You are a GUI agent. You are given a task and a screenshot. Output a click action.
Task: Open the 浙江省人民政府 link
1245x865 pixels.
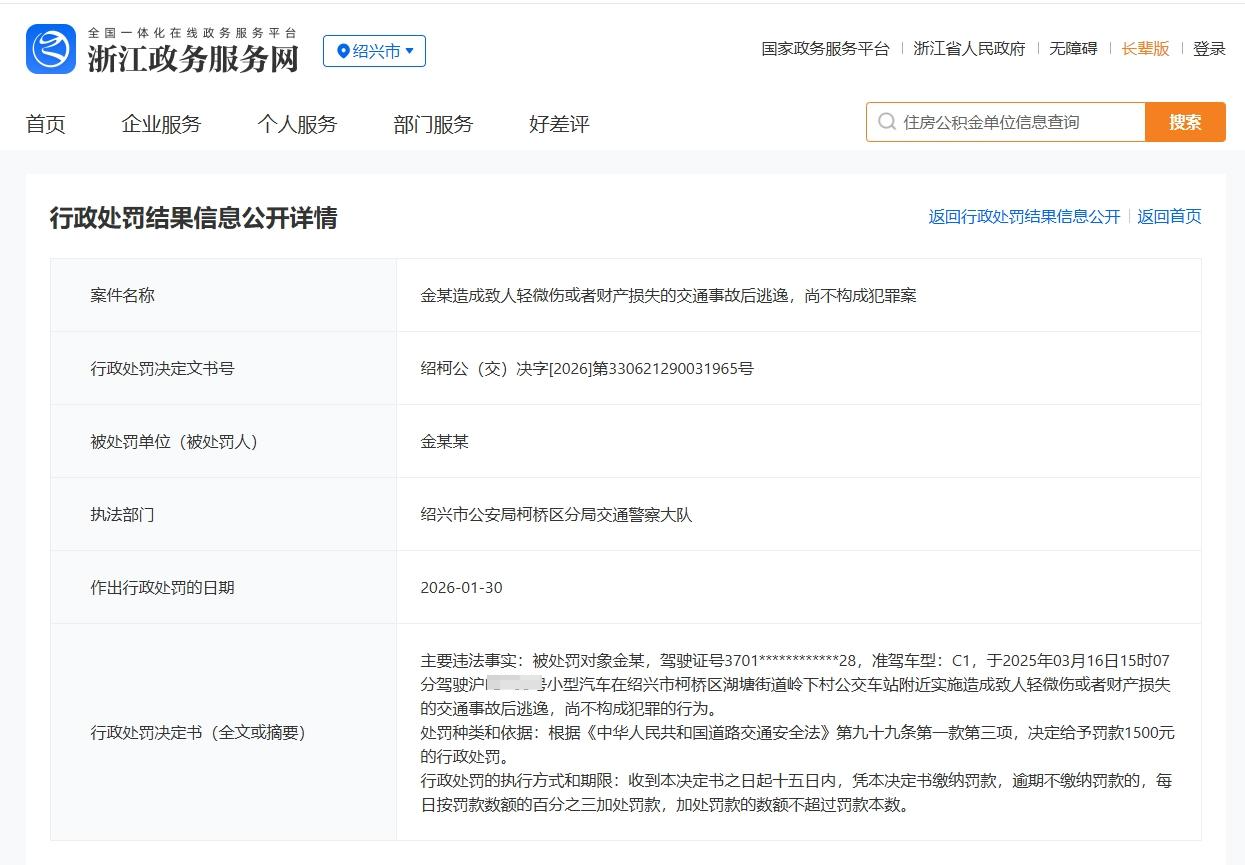[970, 48]
